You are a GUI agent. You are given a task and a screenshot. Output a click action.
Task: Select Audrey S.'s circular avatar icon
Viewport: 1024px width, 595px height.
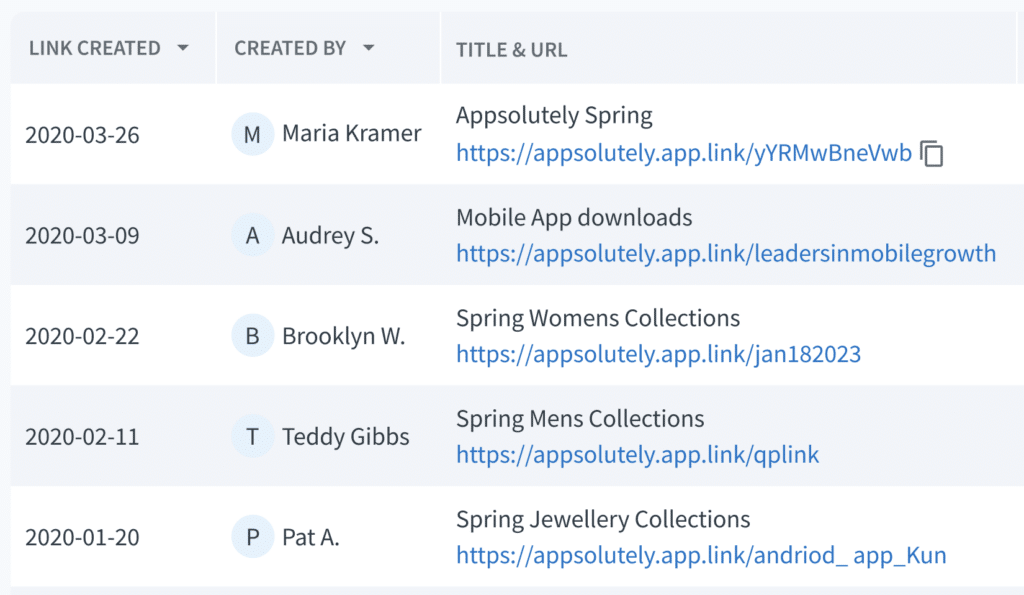click(251, 235)
